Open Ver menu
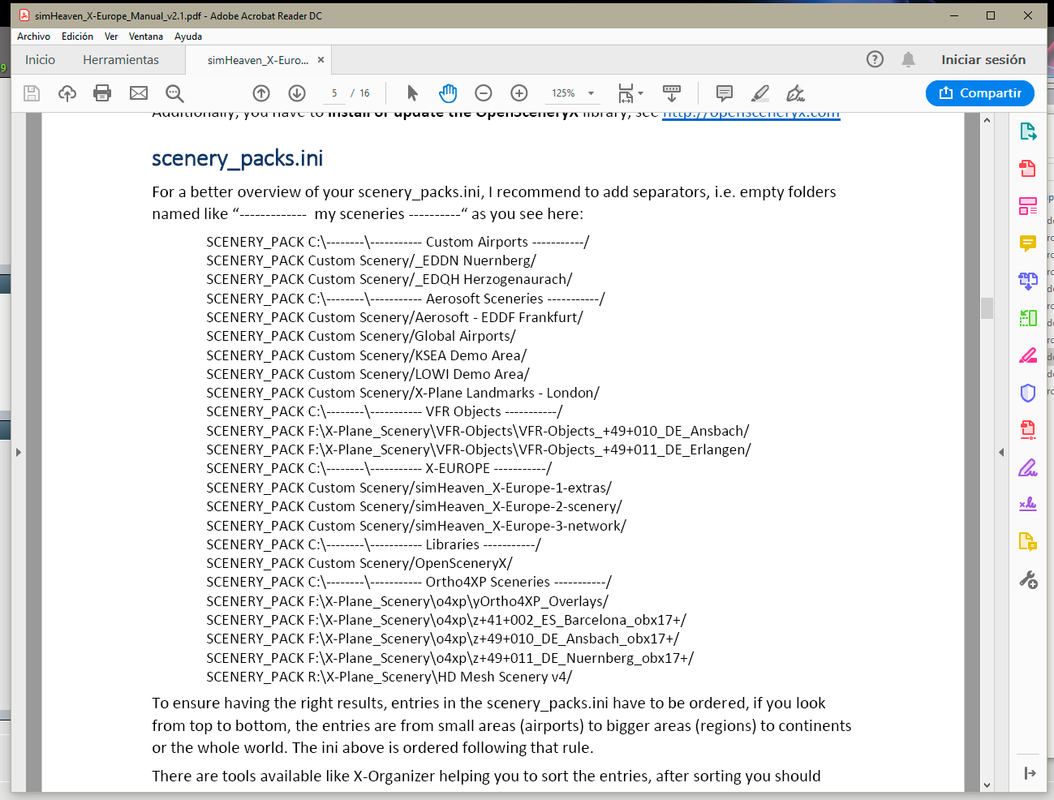This screenshot has width=1054, height=800. coord(111,36)
